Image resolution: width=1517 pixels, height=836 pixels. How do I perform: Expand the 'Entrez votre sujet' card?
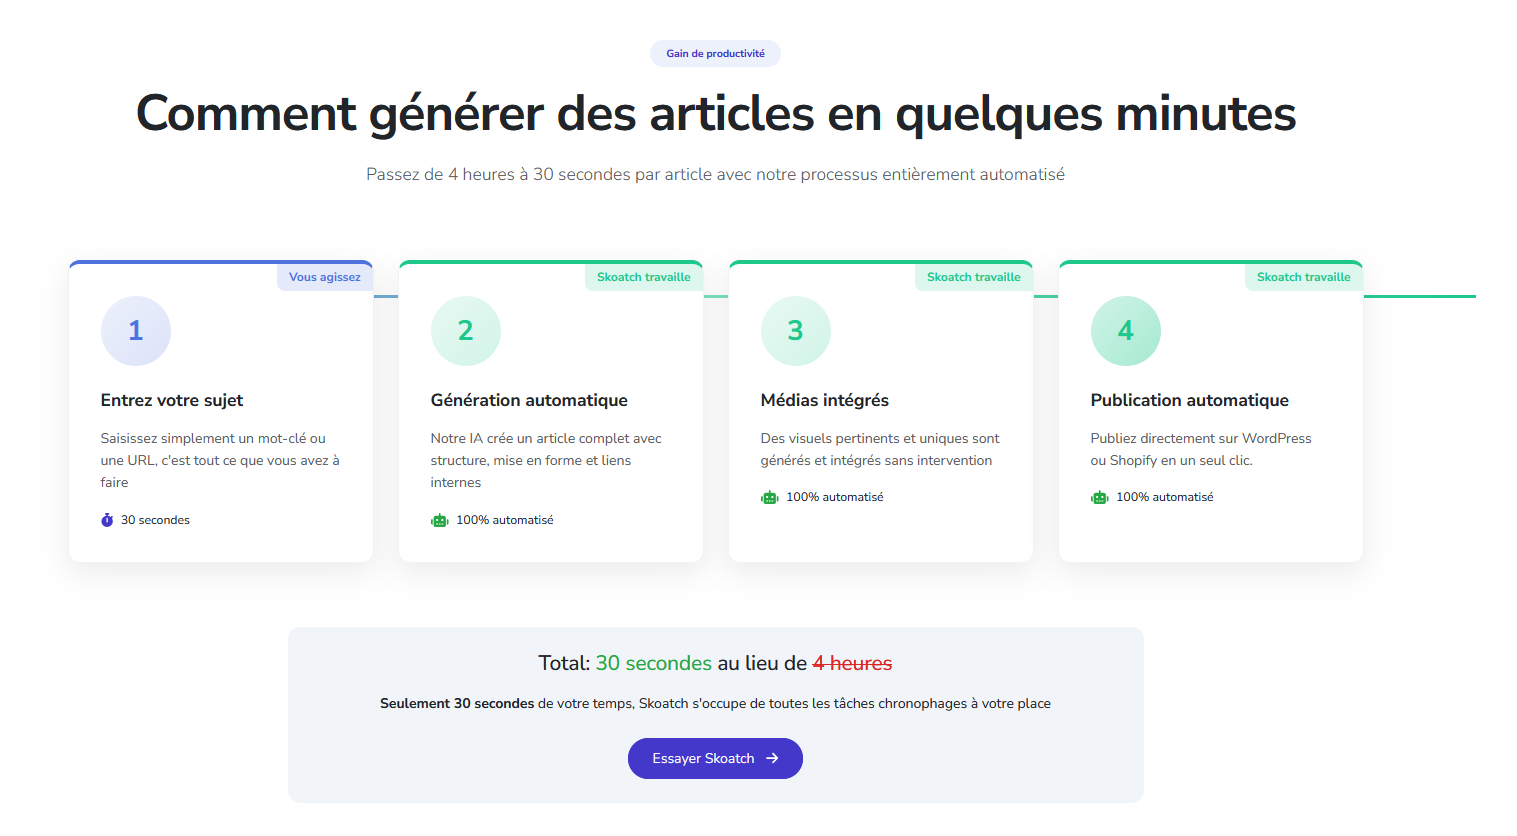(220, 410)
